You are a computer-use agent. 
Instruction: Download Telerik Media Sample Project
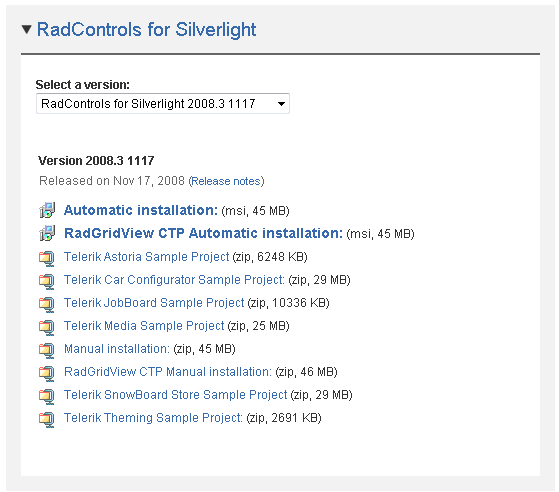tap(144, 326)
